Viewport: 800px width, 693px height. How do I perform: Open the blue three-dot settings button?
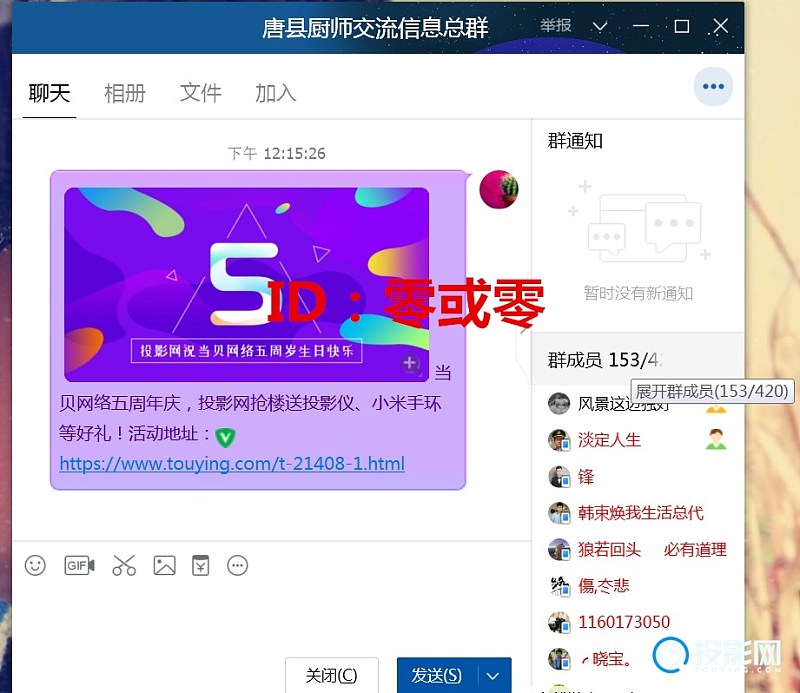[713, 86]
